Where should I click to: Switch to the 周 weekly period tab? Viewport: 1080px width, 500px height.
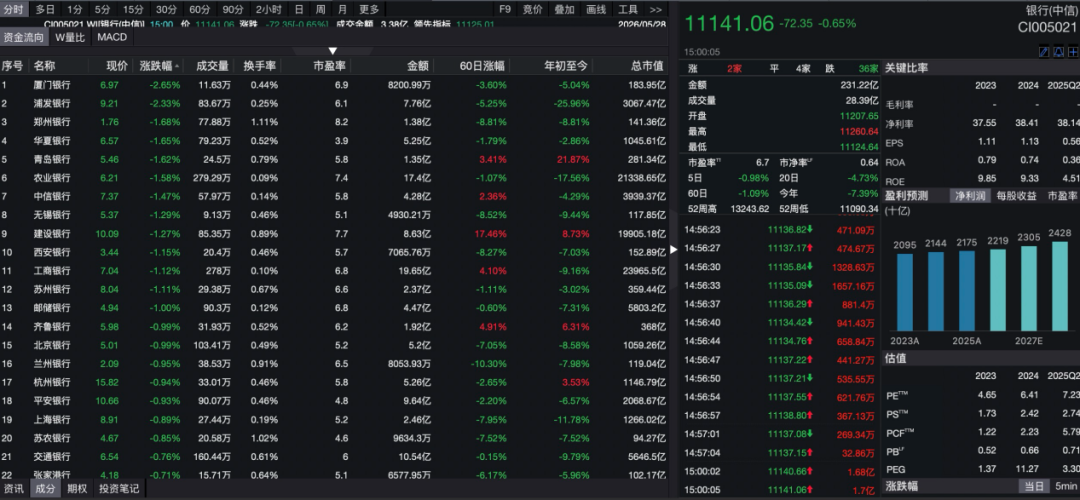pos(320,10)
